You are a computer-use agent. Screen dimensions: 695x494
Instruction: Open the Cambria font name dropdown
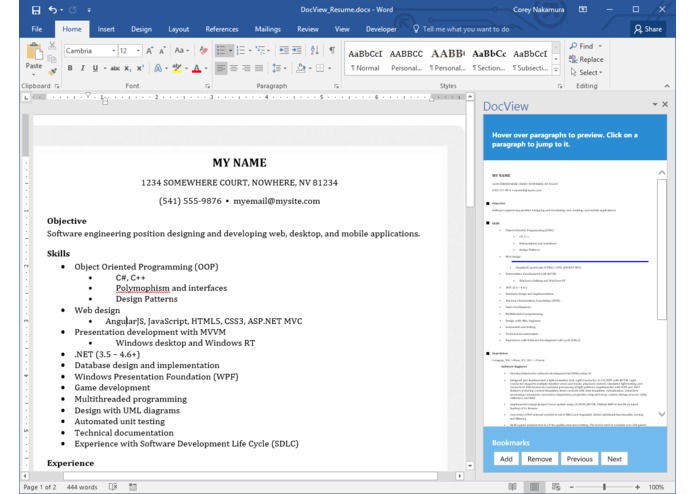click(114, 51)
